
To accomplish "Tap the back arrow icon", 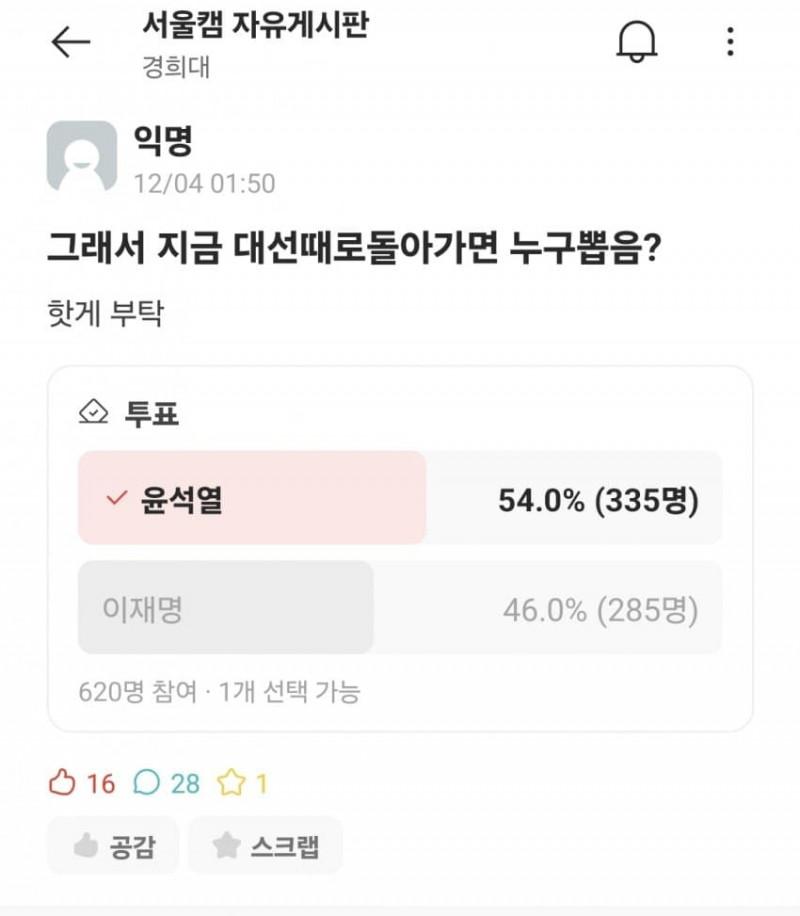I will point(70,42).
